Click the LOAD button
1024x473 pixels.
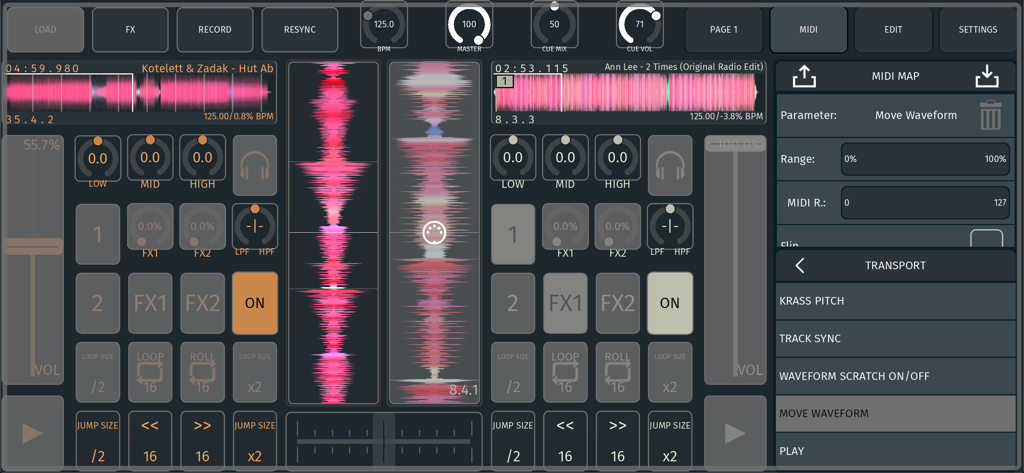(46, 30)
